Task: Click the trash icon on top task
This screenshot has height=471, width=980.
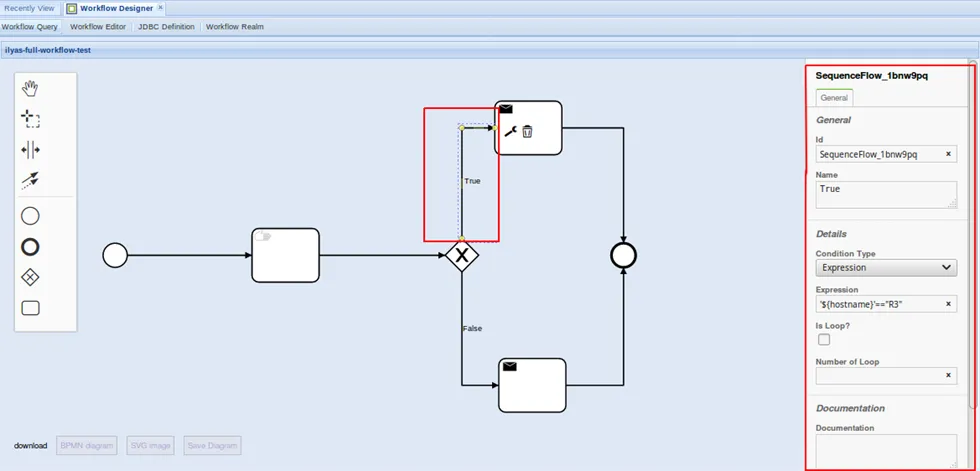Action: [x=528, y=131]
